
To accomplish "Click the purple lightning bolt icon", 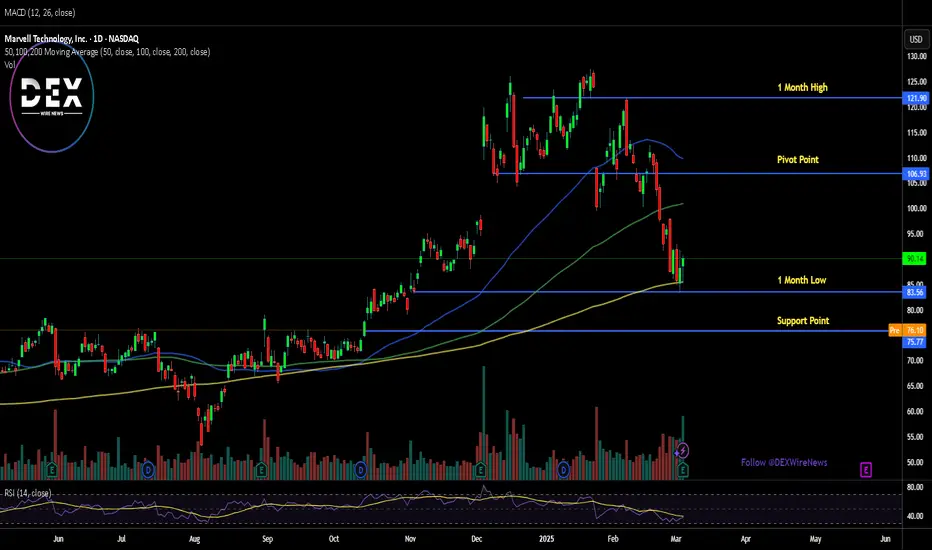I will pos(682,451).
